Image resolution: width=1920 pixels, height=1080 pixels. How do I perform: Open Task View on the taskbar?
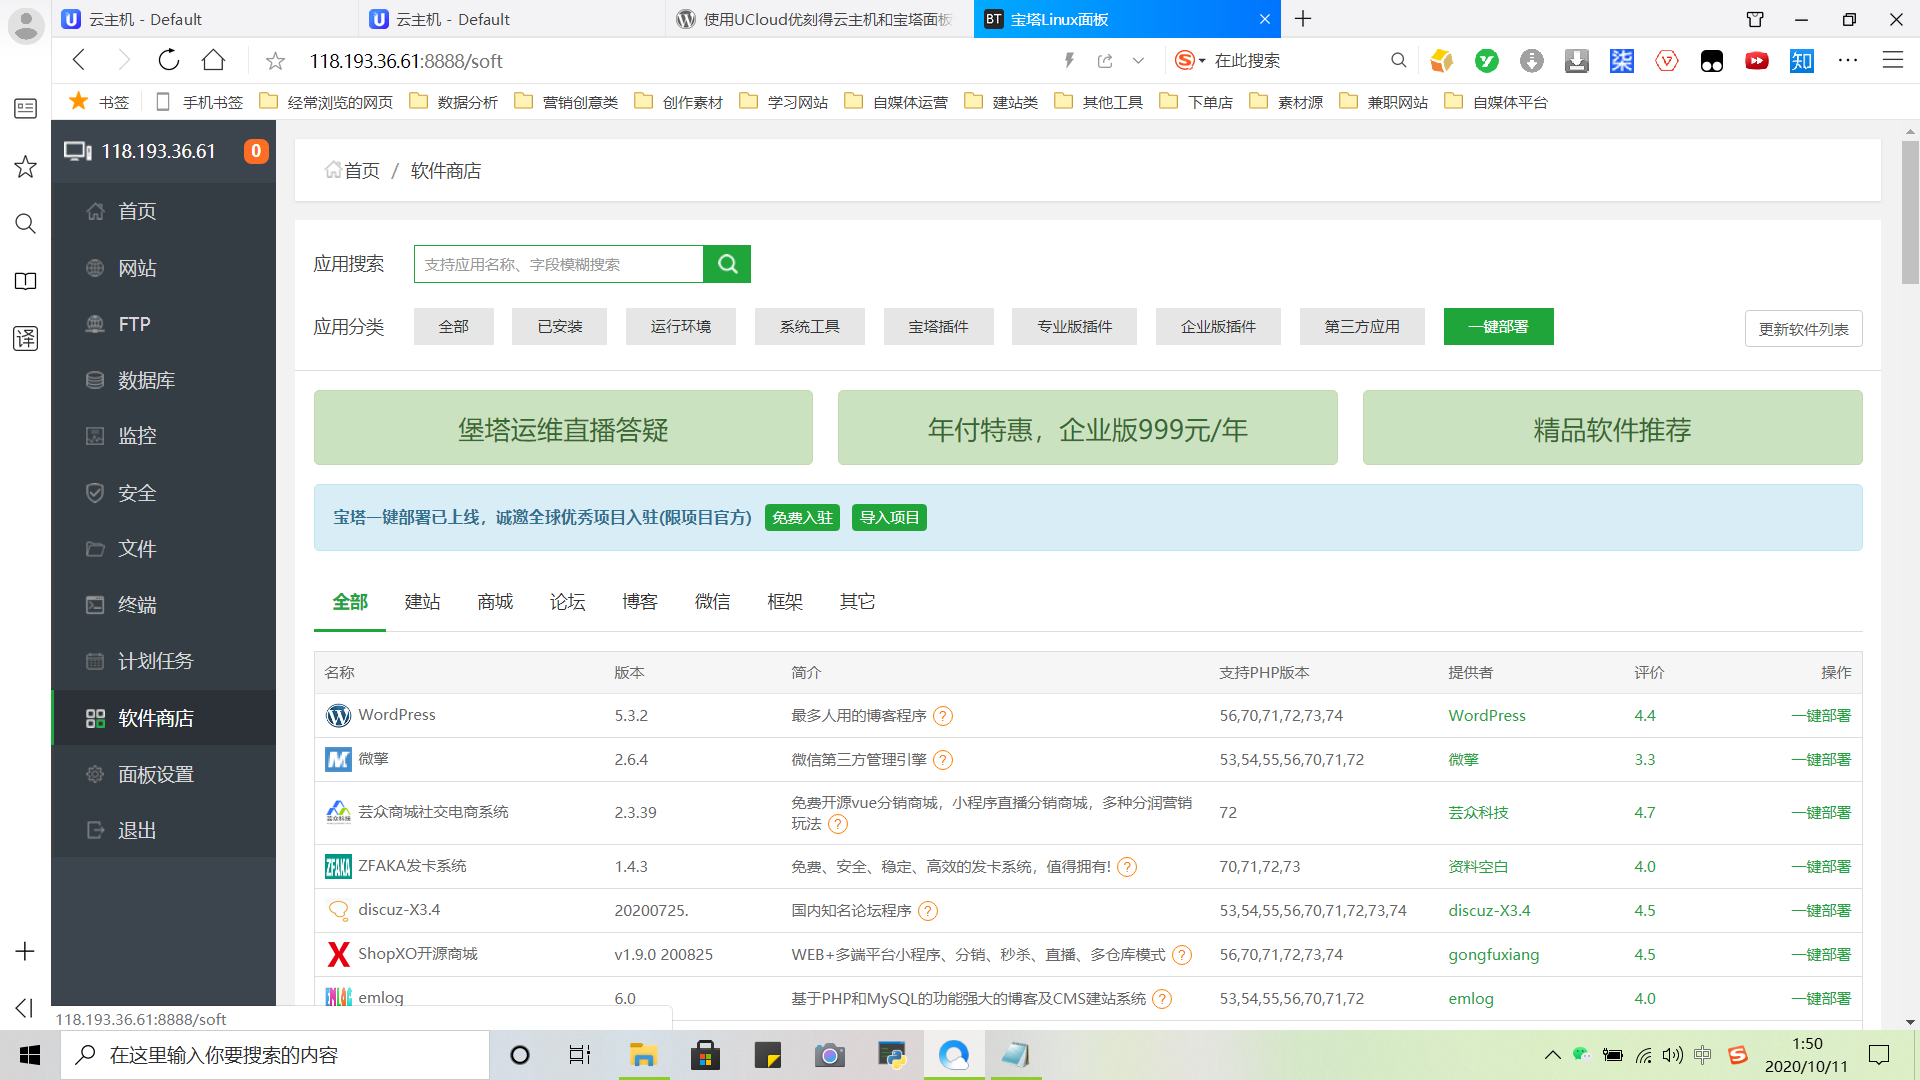[580, 1055]
